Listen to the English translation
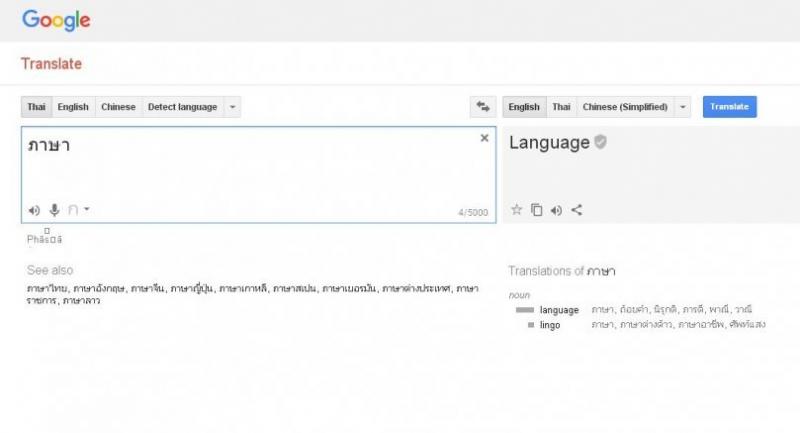This screenshot has width=800, height=433. 556,210
